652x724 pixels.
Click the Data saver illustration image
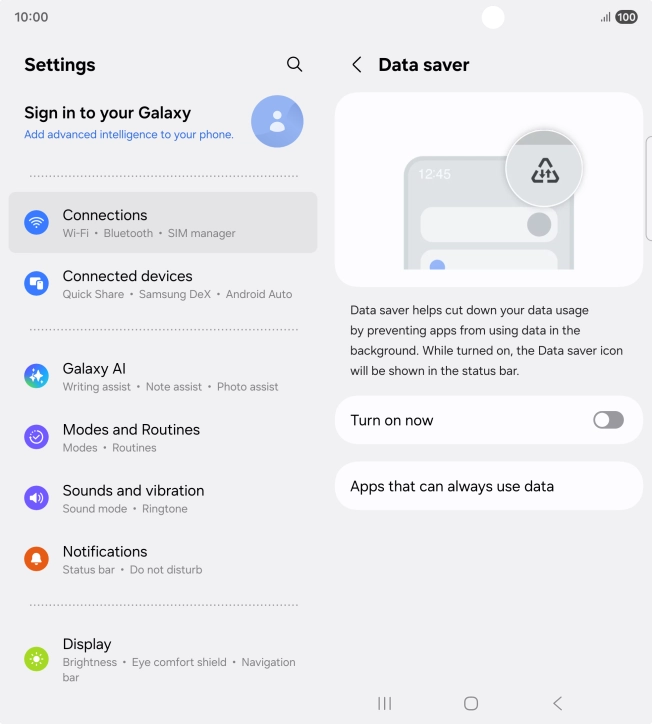[489, 190]
